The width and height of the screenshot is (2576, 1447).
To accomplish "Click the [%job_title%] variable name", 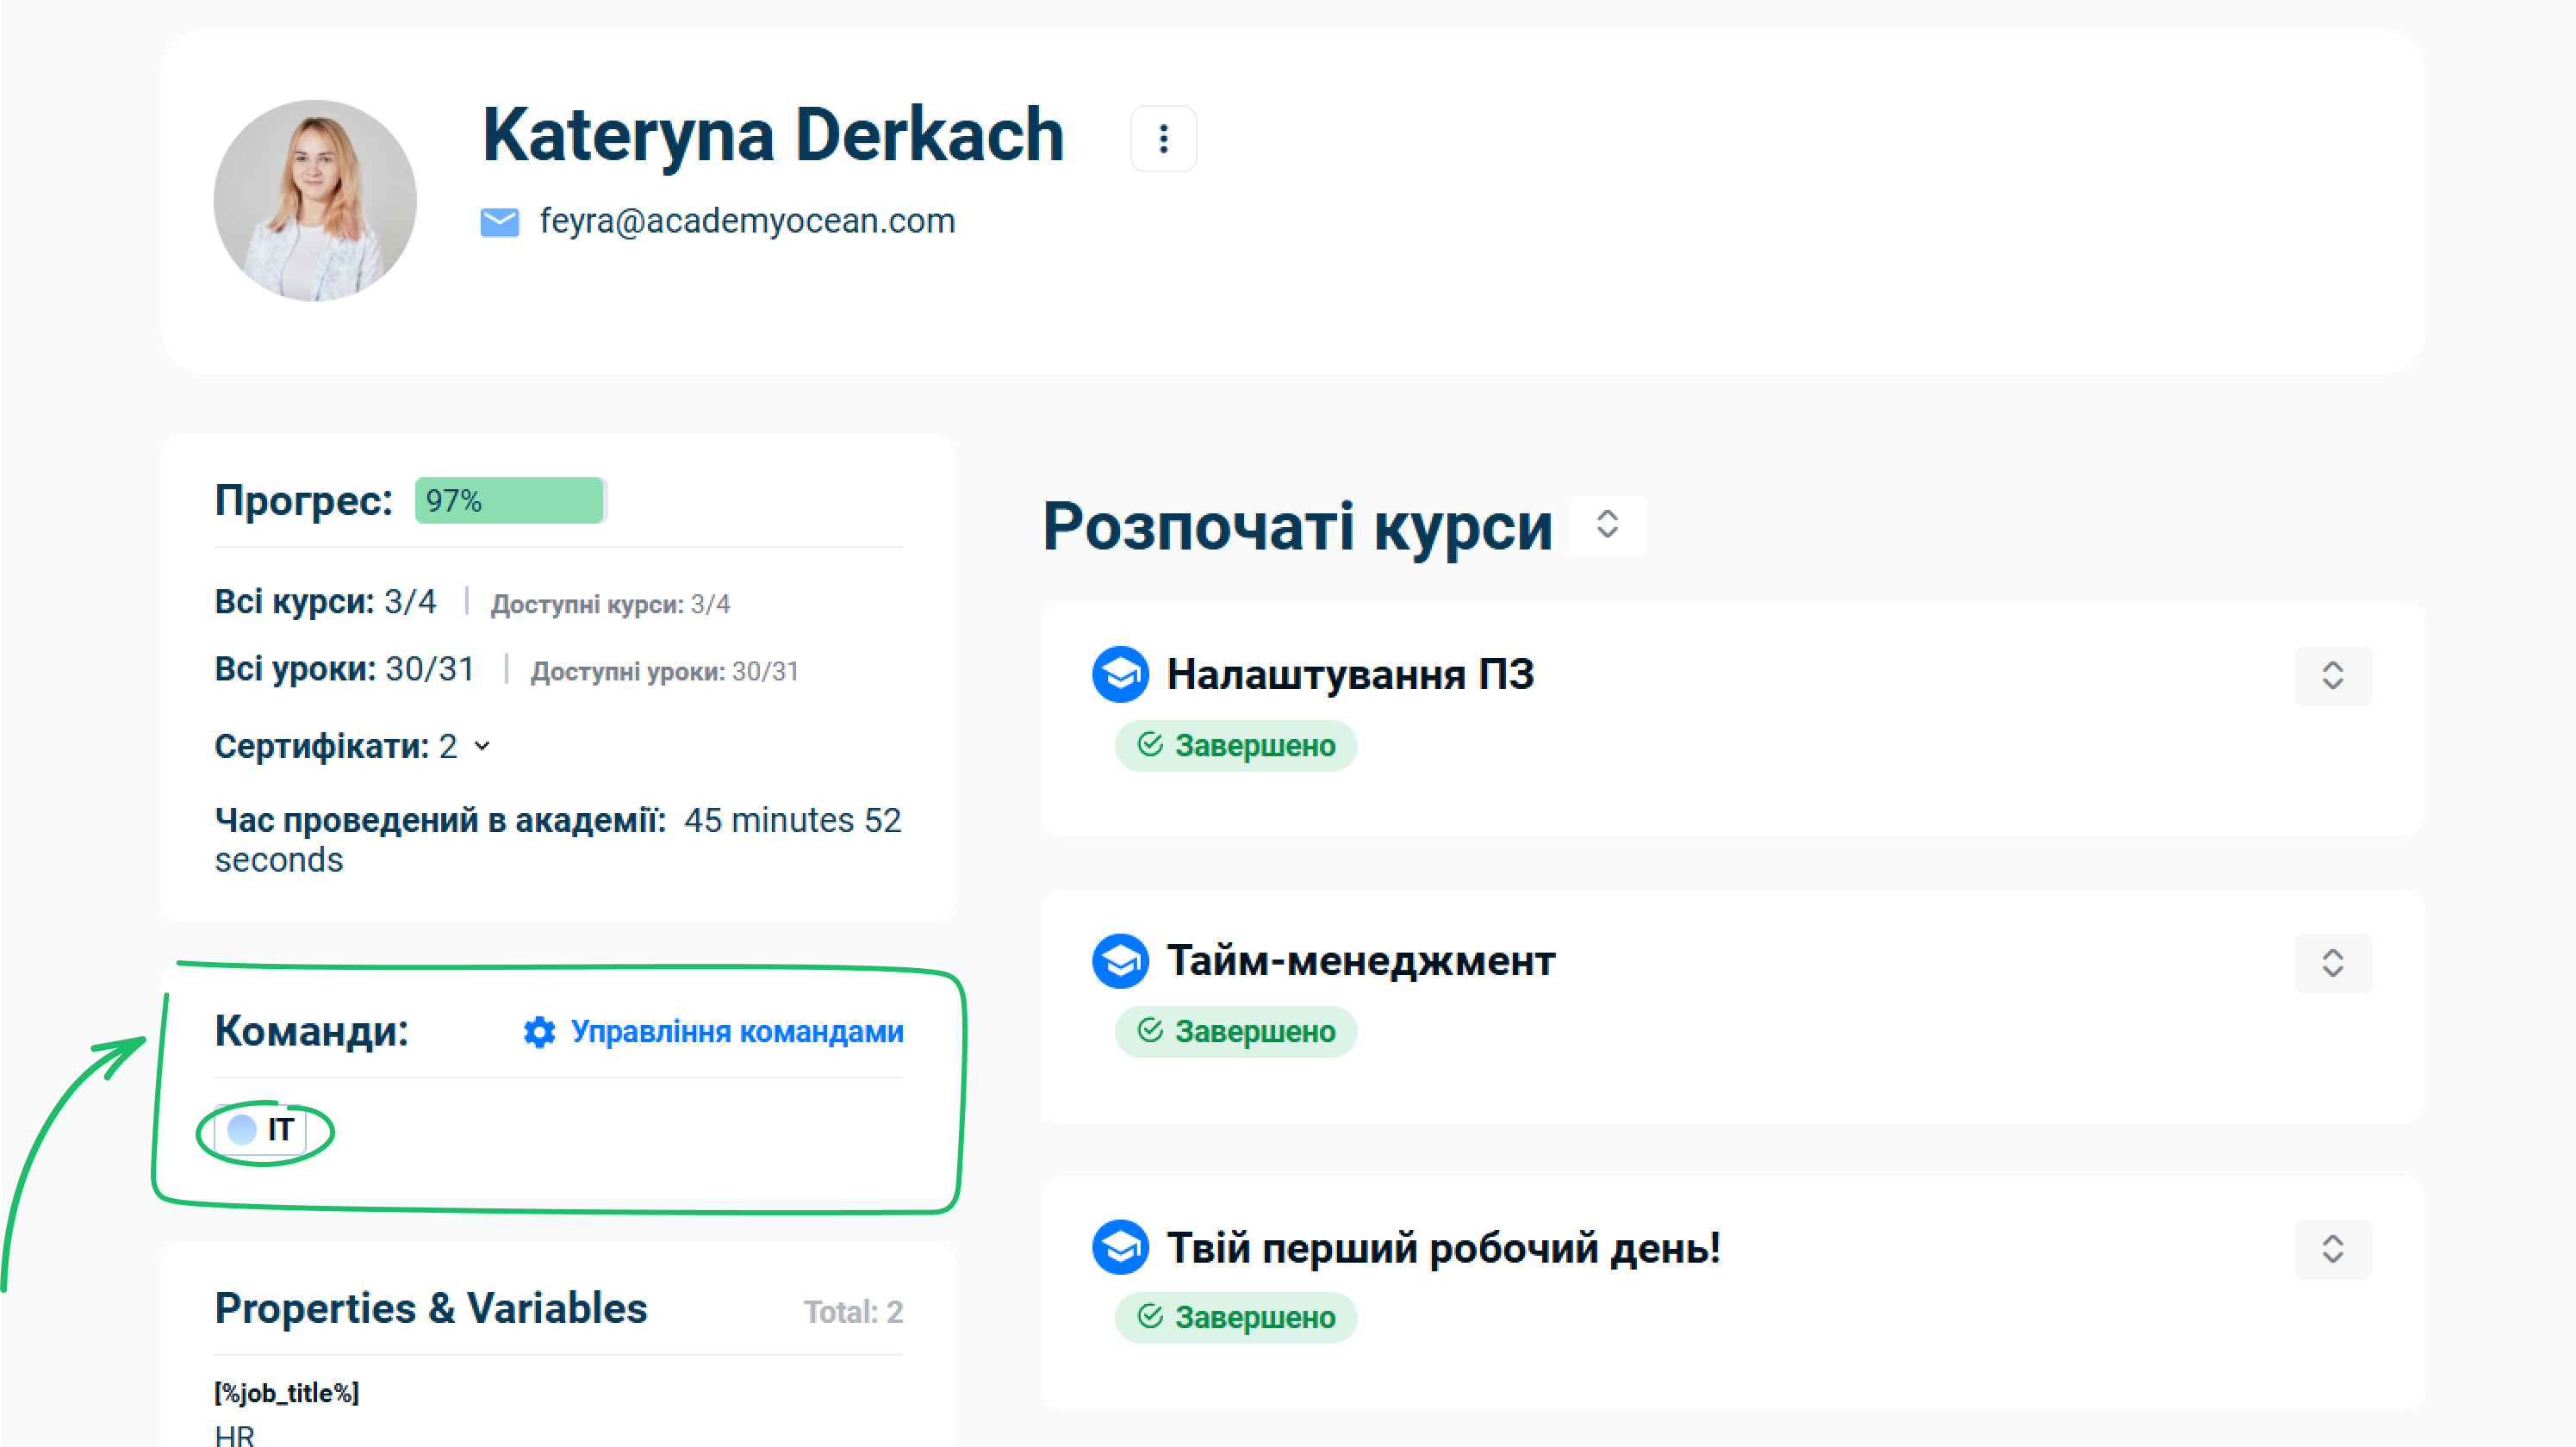I will [287, 1393].
